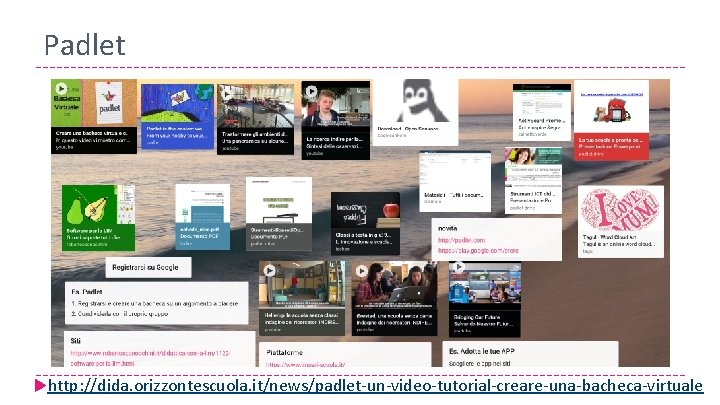The height and width of the screenshot is (405, 720).
Task: Click the http://padlet.com link
Action: (461, 240)
